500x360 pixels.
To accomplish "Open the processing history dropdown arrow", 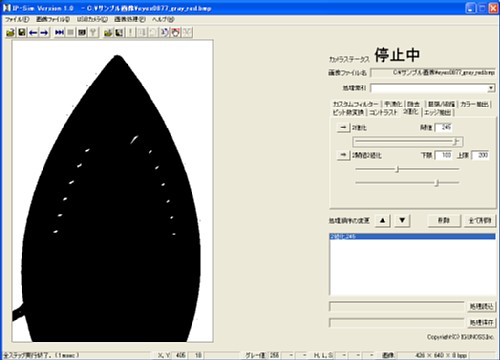I will coord(491,88).
